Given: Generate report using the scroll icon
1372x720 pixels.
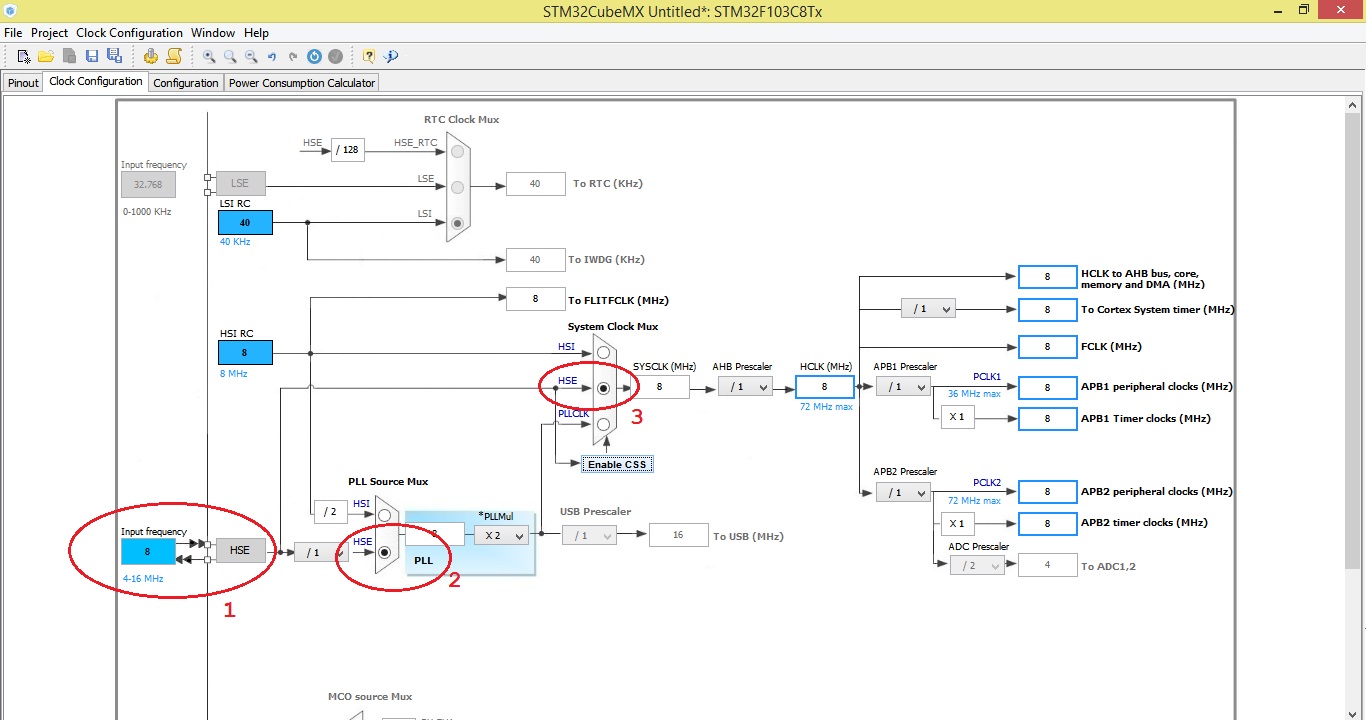Looking at the screenshot, I should [x=174, y=56].
